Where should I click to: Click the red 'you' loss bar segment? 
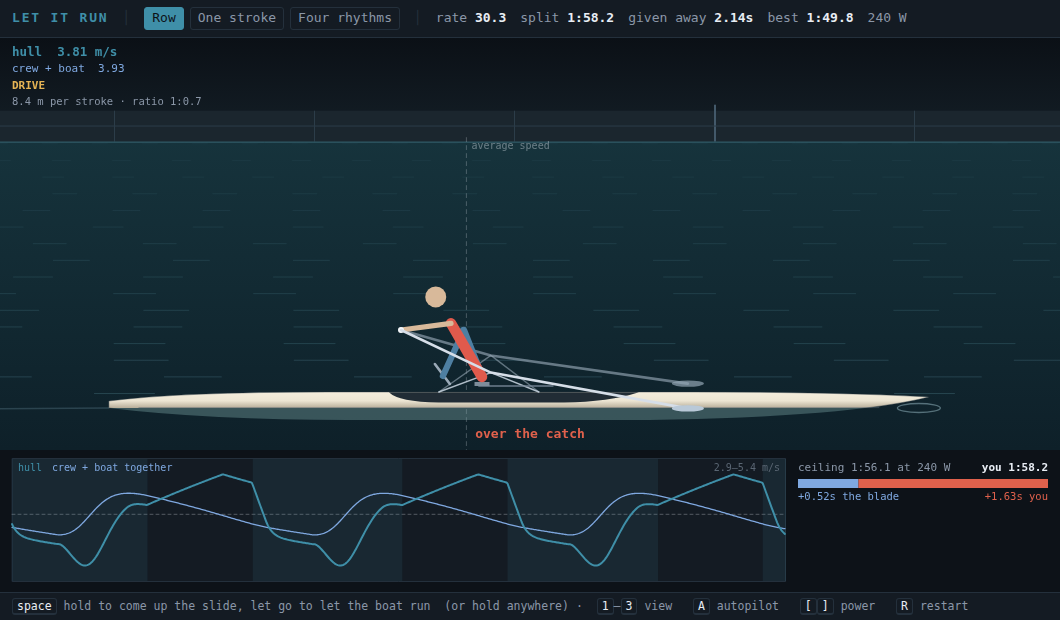point(953,483)
